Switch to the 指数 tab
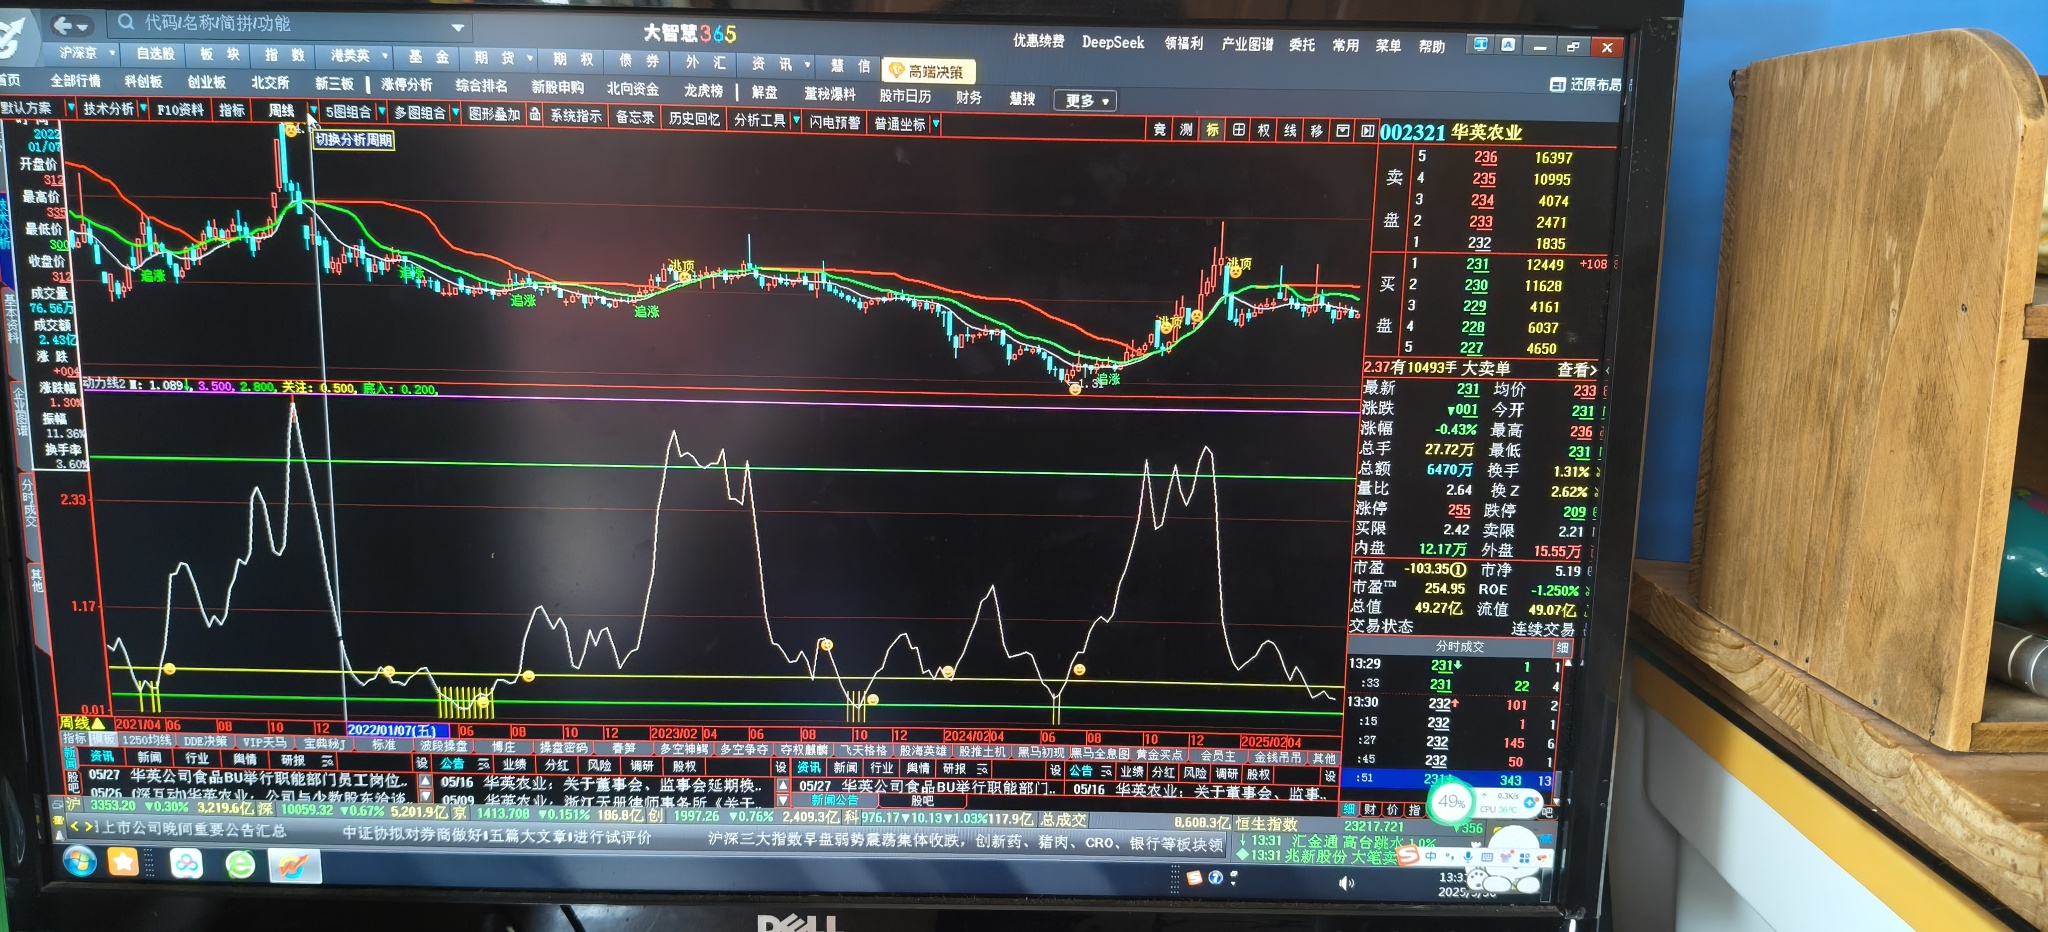Screen dimensions: 2048x932 click(284, 55)
